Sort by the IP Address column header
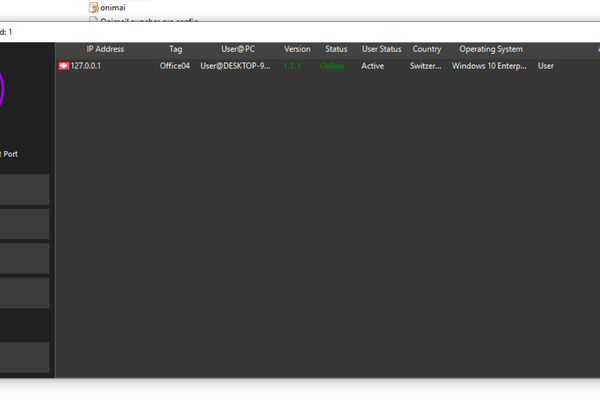Viewport: 600px width, 400px height. pos(105,49)
